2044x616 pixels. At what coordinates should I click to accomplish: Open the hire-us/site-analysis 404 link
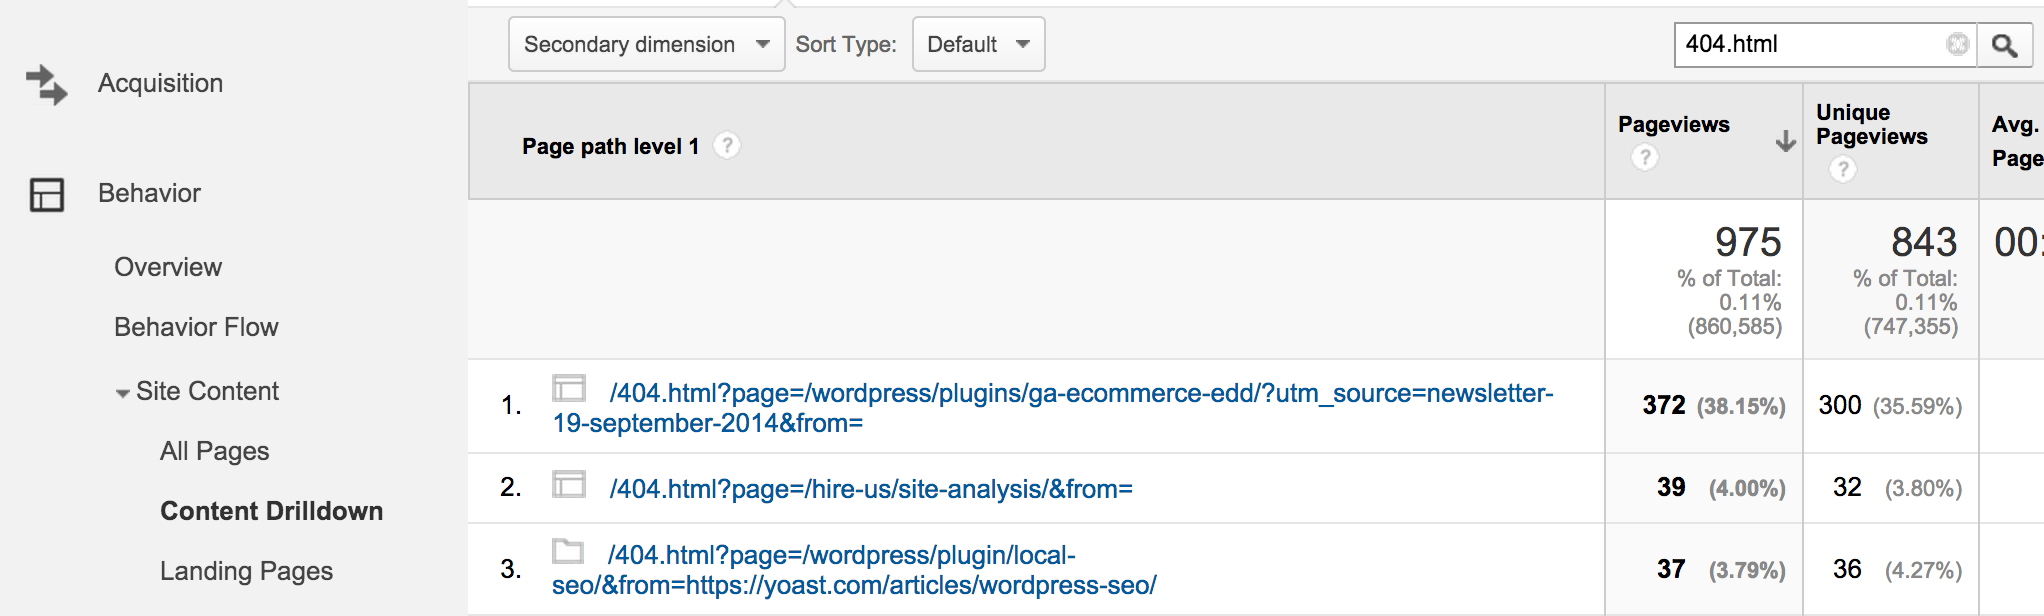pos(870,489)
